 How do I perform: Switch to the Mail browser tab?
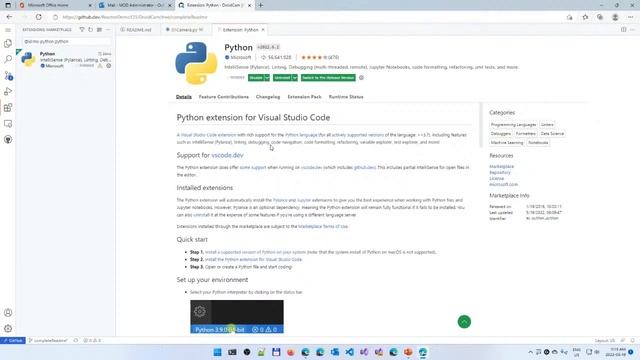coord(135,5)
